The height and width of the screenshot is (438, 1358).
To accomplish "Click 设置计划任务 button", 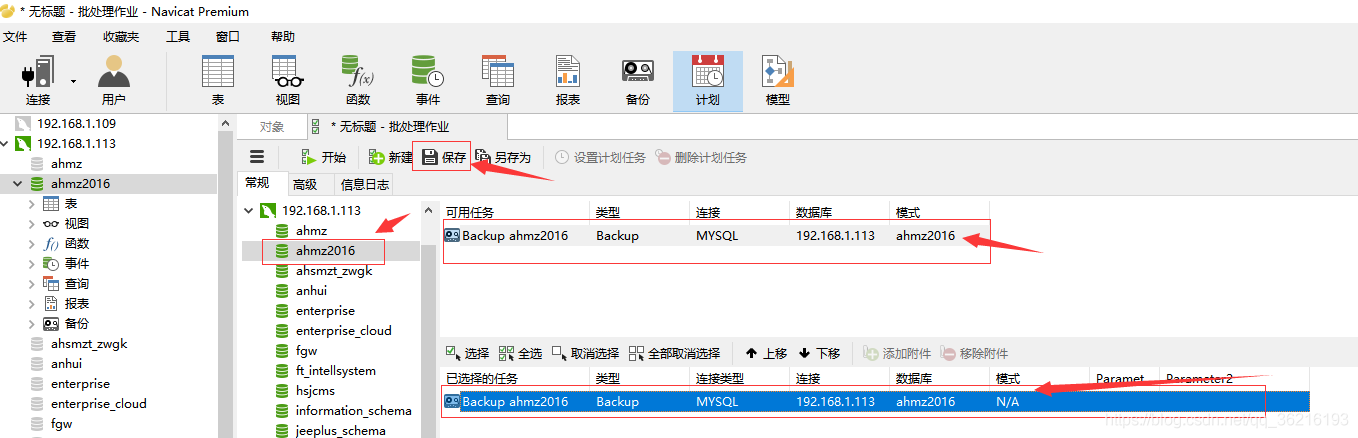I will [600, 157].
